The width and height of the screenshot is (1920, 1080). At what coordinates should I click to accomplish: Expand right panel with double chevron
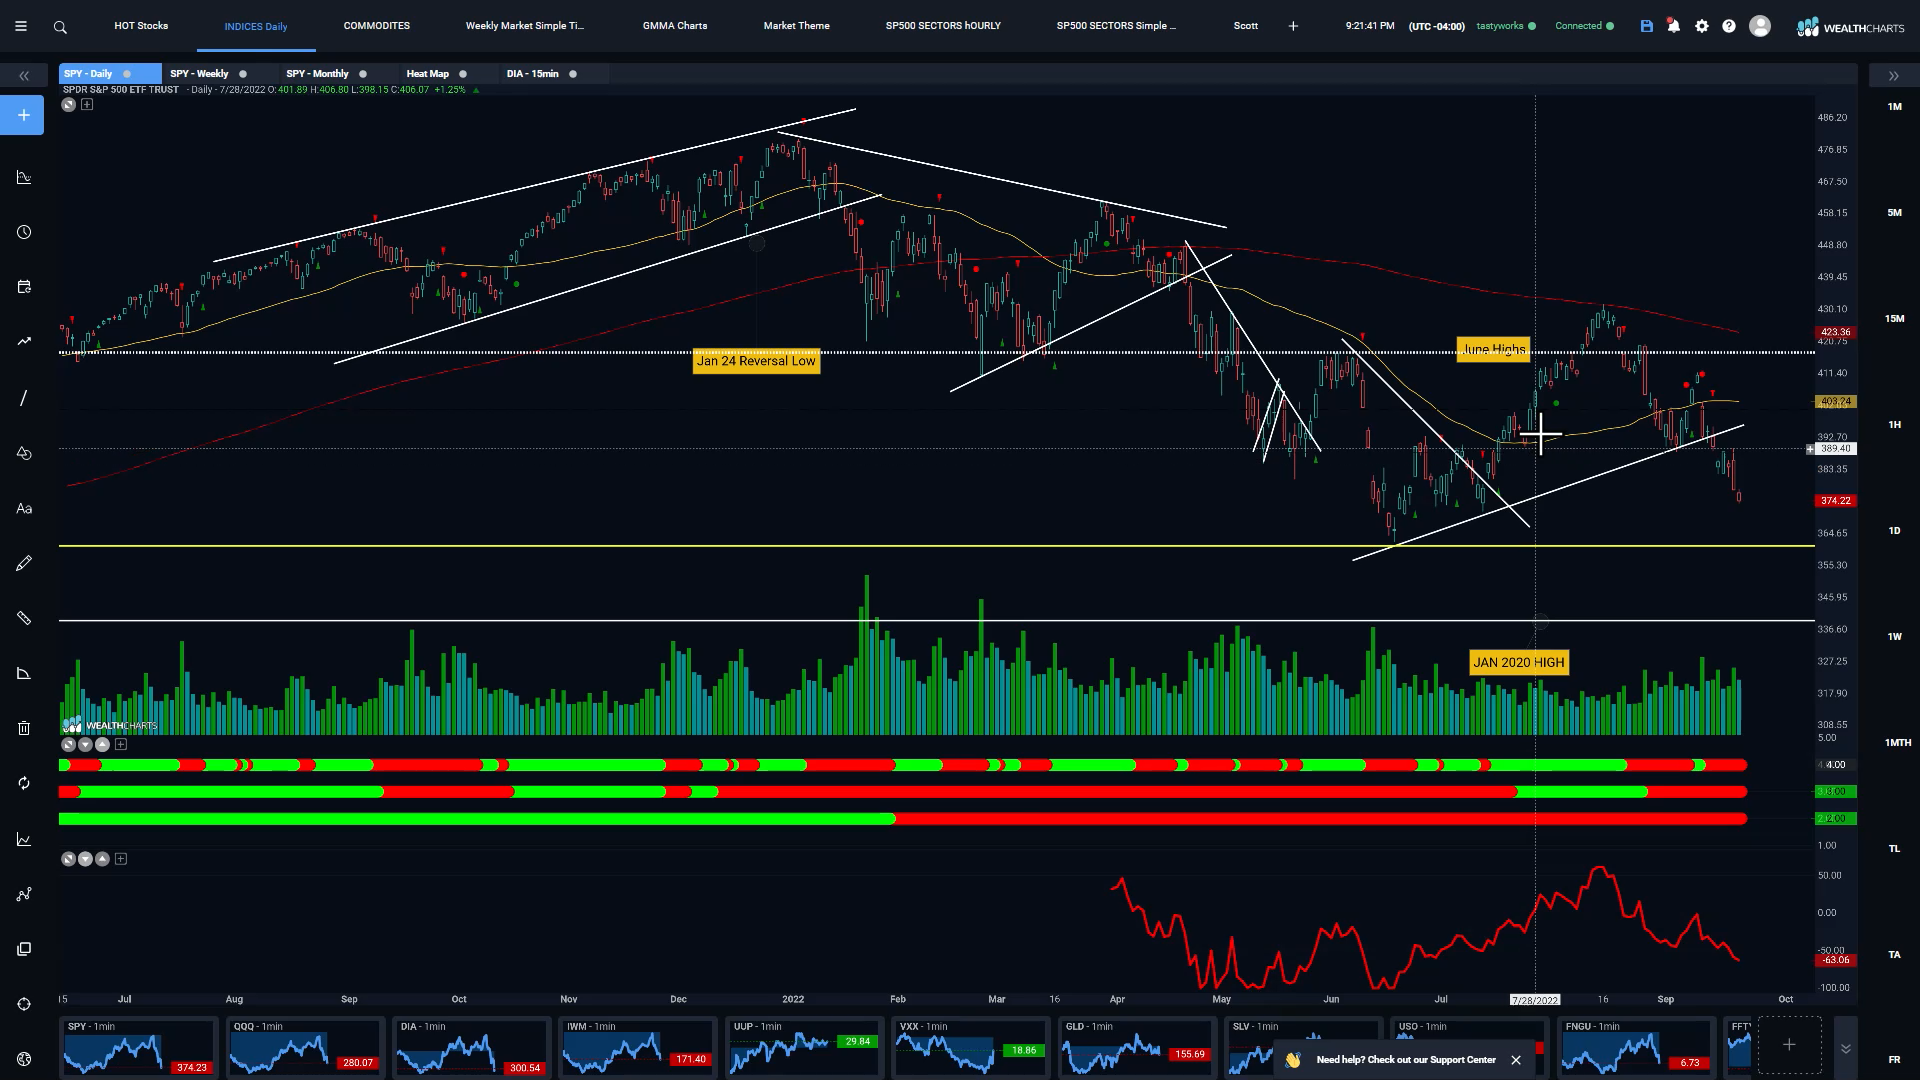1894,76
